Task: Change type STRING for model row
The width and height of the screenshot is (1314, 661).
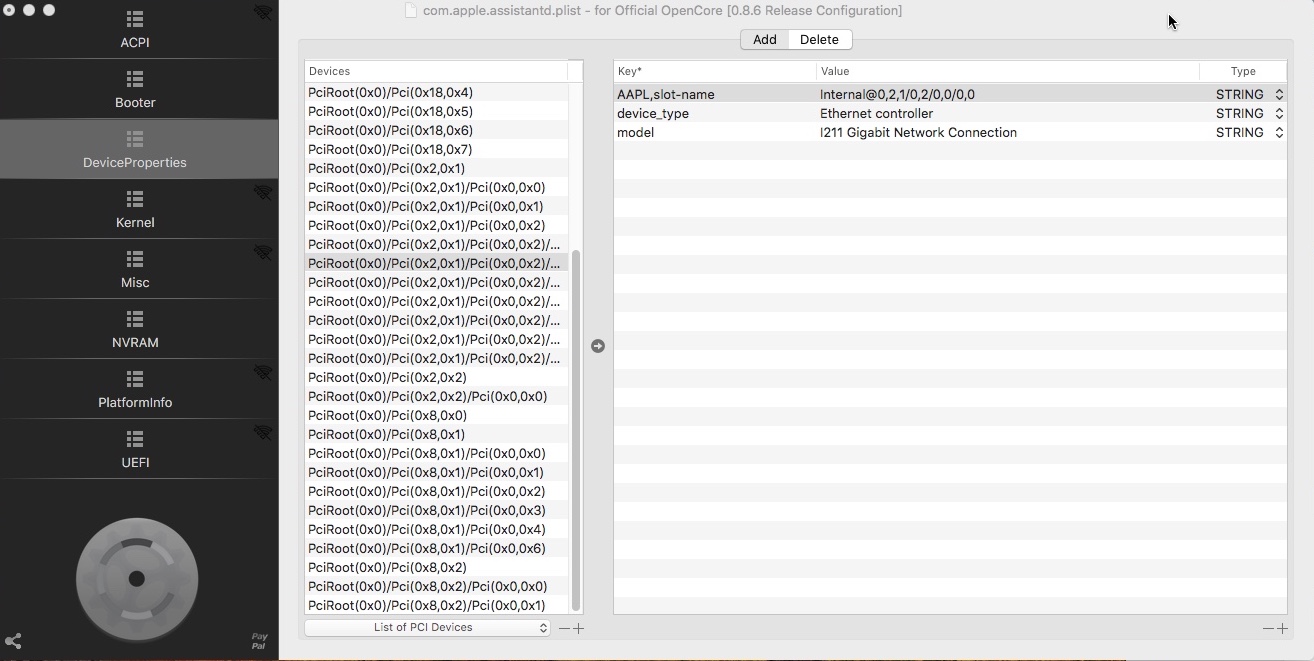Action: coord(1249,132)
